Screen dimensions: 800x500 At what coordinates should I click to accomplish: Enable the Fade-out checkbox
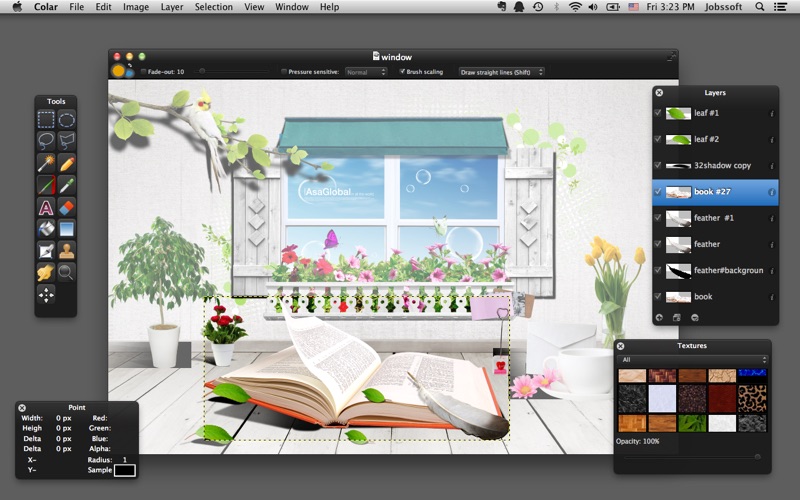143,72
